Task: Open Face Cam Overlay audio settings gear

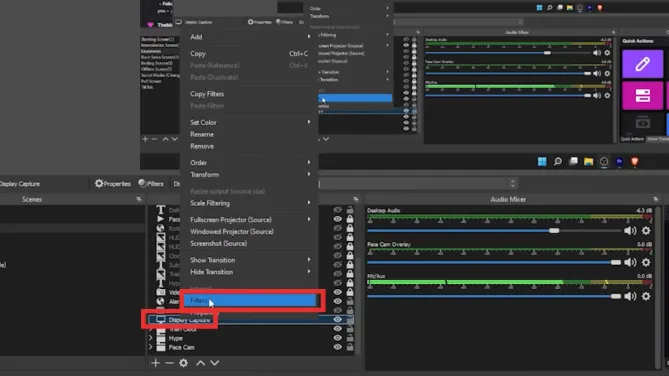Action: [646, 262]
